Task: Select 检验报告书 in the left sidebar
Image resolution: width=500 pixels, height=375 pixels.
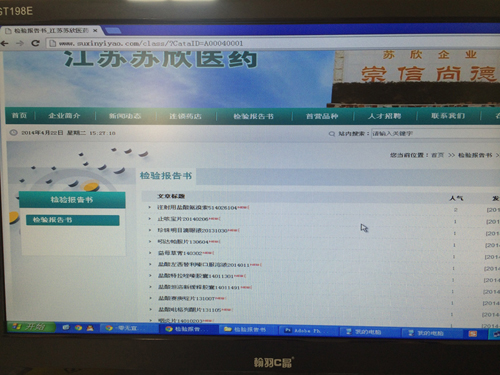Action: click(73, 220)
